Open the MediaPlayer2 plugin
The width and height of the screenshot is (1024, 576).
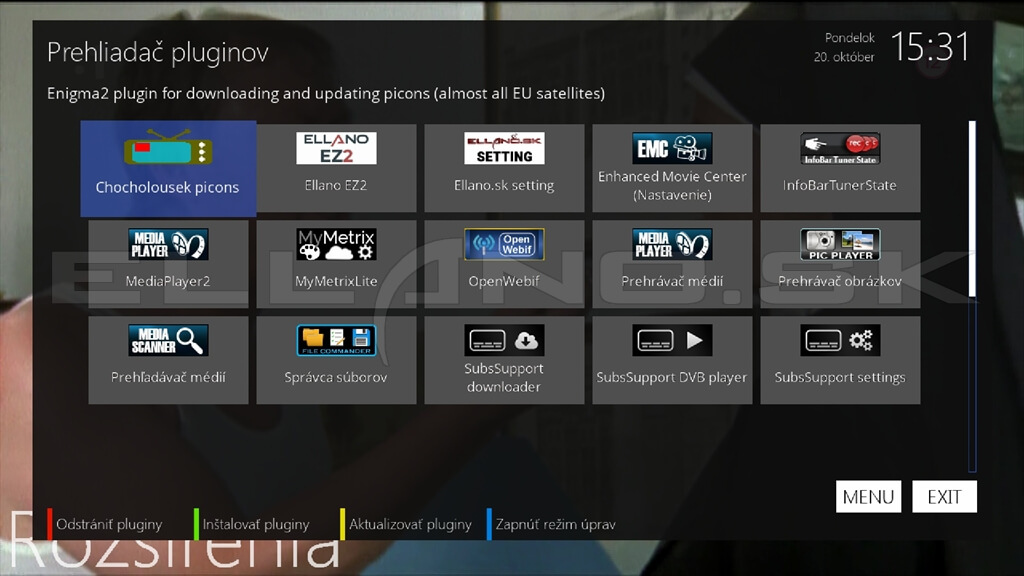click(x=168, y=264)
